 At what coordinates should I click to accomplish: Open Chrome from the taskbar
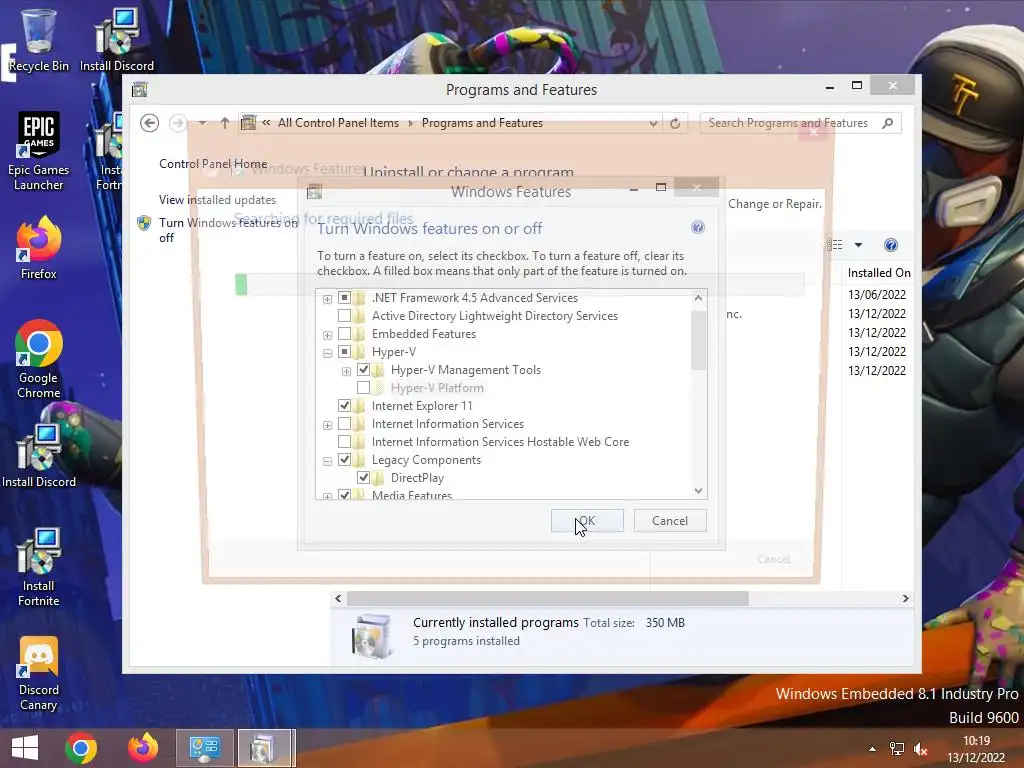[81, 748]
